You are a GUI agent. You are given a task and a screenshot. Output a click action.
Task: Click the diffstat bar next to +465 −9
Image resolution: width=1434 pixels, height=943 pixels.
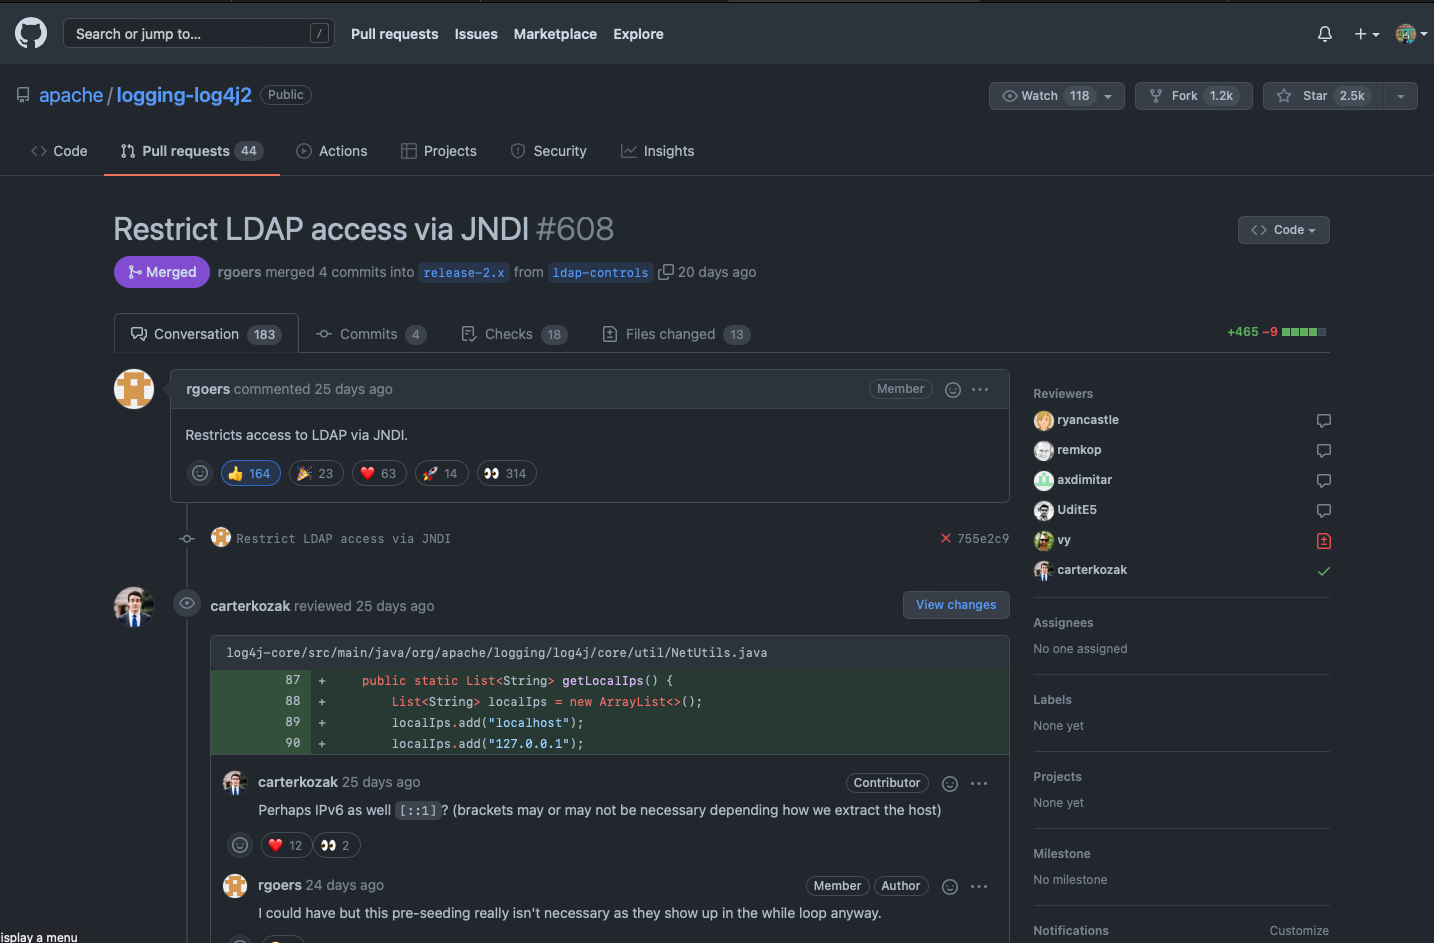[x=1304, y=332]
